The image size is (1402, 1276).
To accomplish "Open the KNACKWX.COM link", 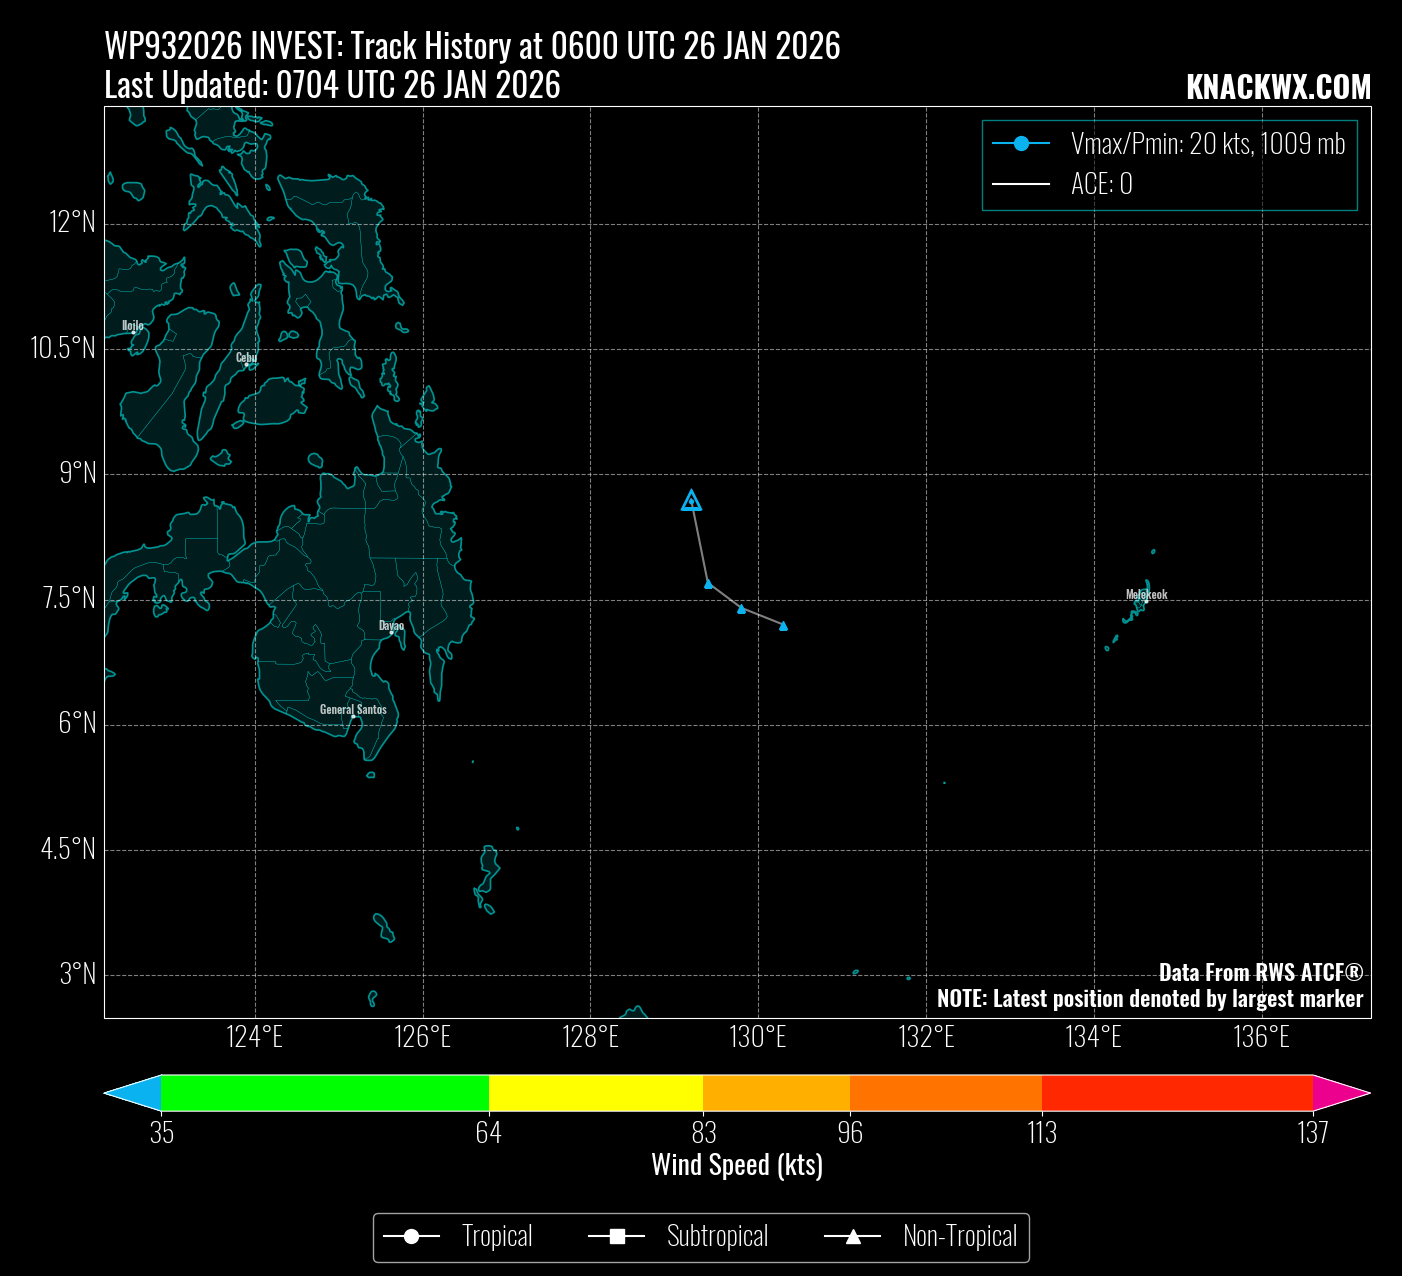I will coord(1278,88).
